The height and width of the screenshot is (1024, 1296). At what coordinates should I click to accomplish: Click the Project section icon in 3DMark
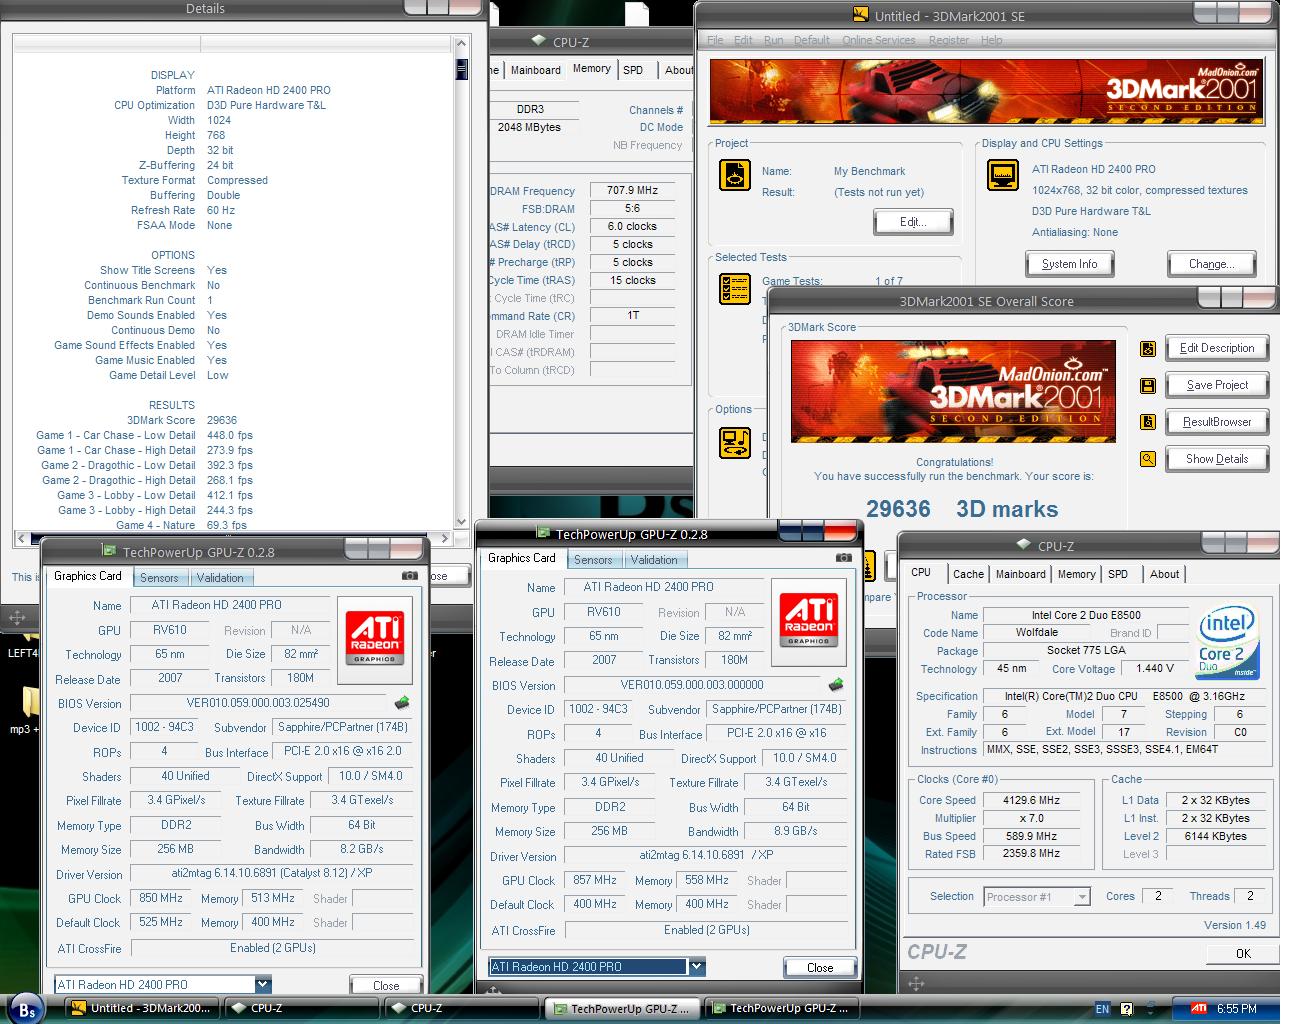pyautogui.click(x=735, y=176)
